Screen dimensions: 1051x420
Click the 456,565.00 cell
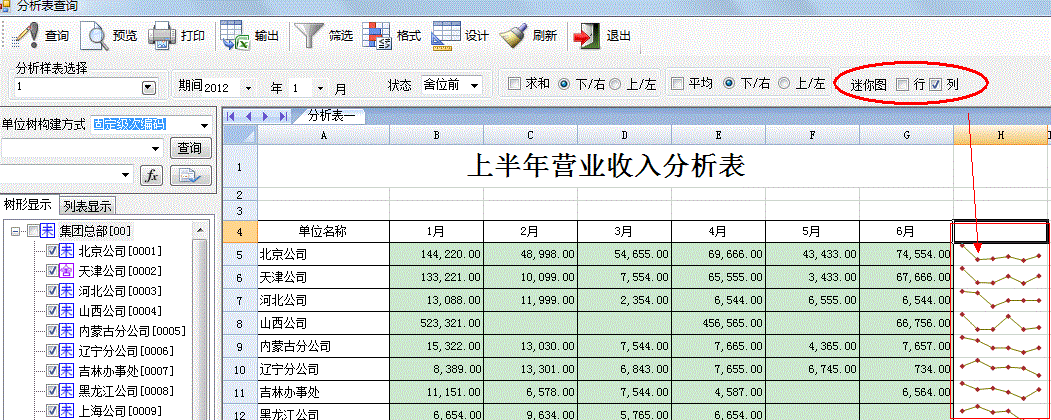[x=718, y=323]
